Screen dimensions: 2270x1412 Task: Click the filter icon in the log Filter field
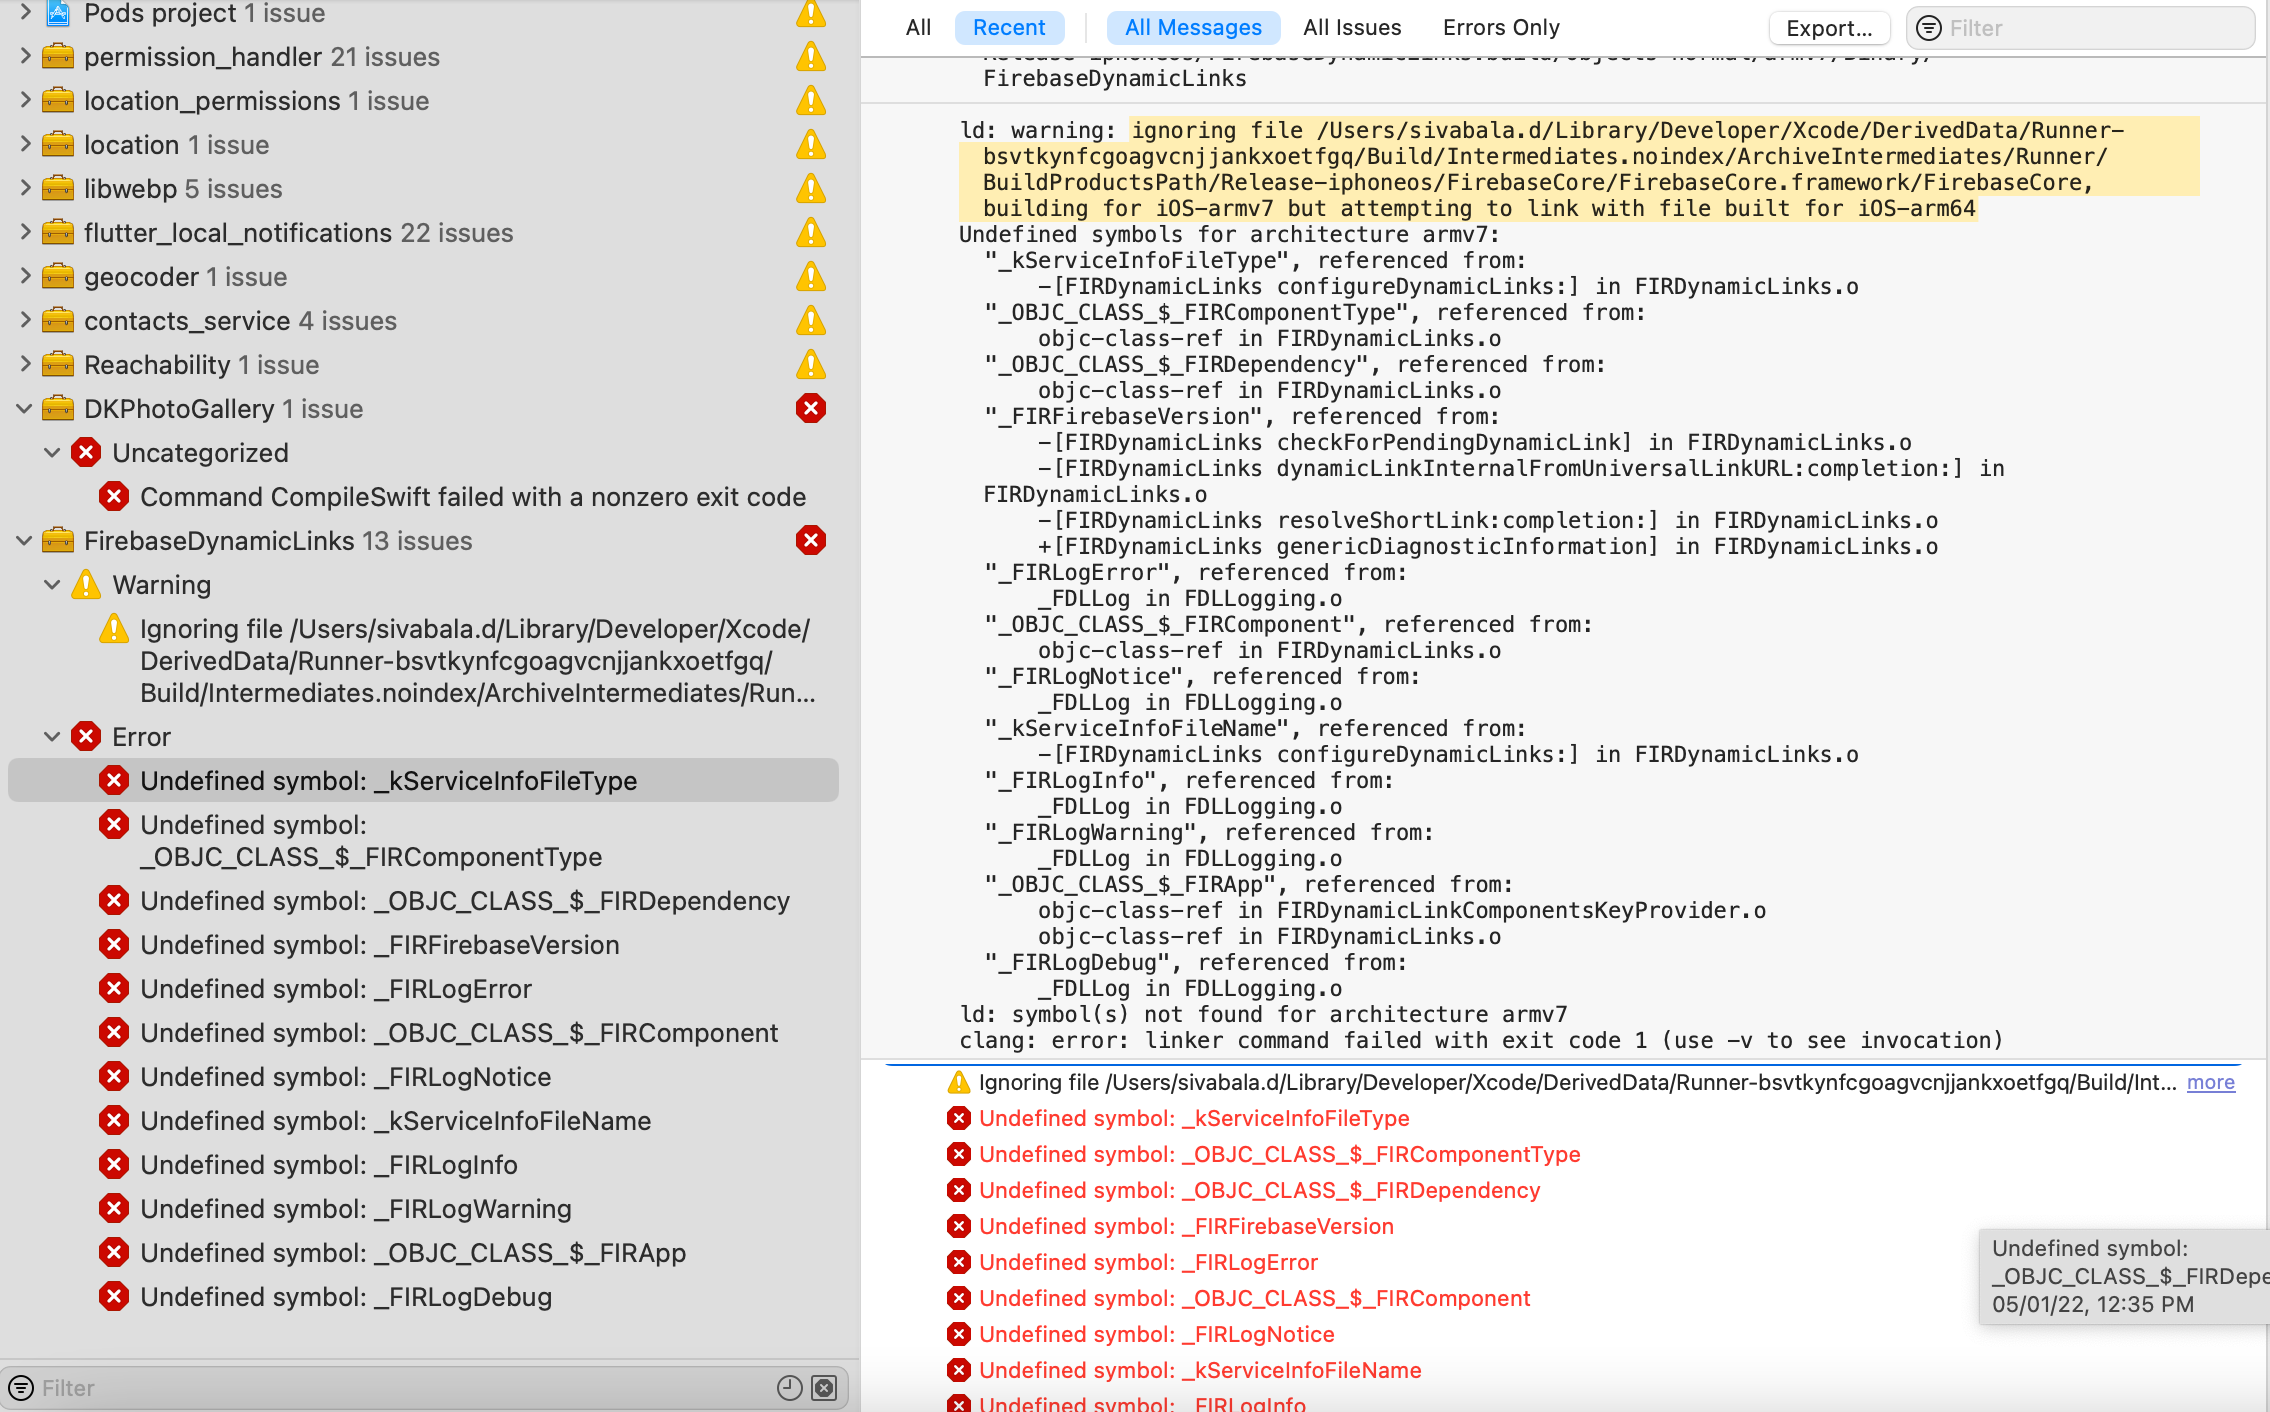pos(1929,28)
